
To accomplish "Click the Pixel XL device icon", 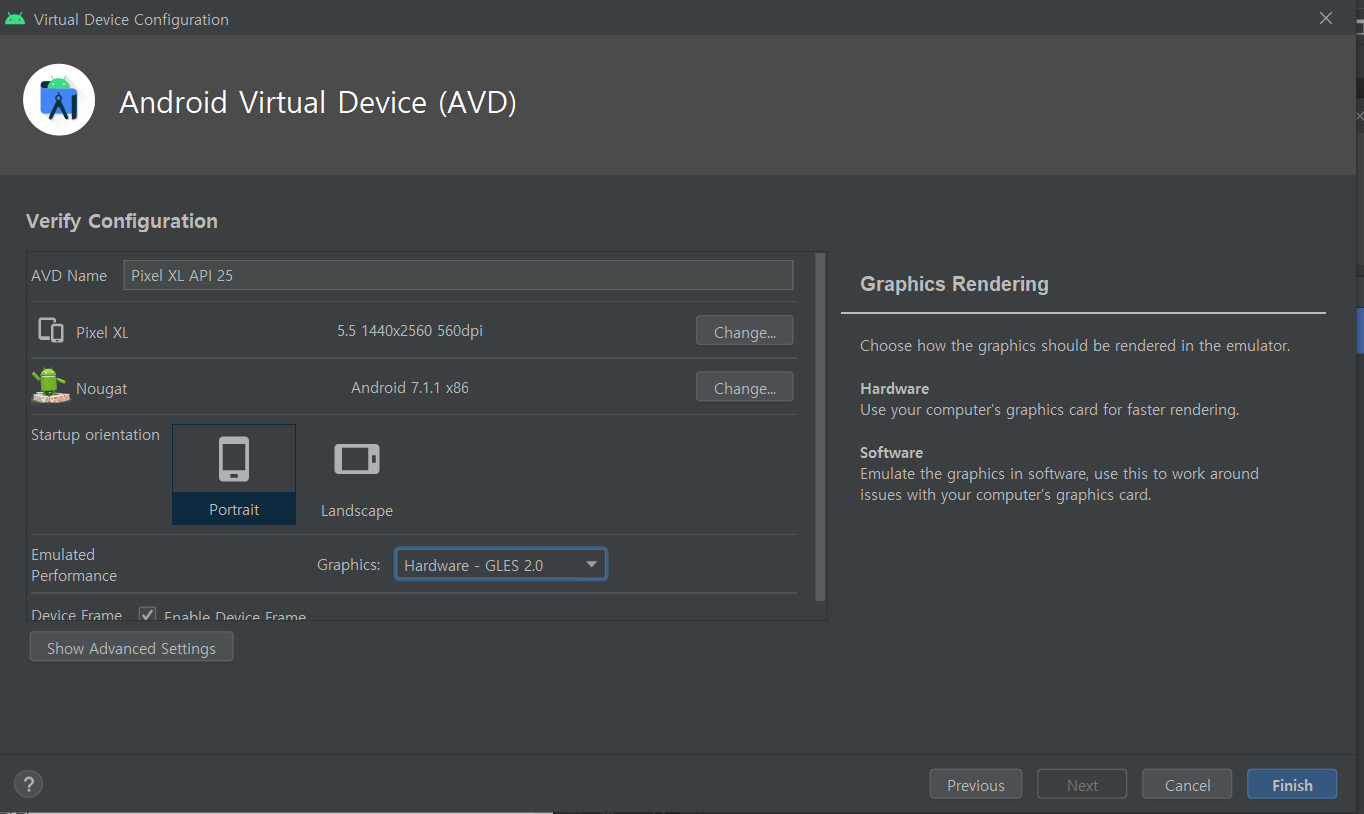I will pos(50,331).
